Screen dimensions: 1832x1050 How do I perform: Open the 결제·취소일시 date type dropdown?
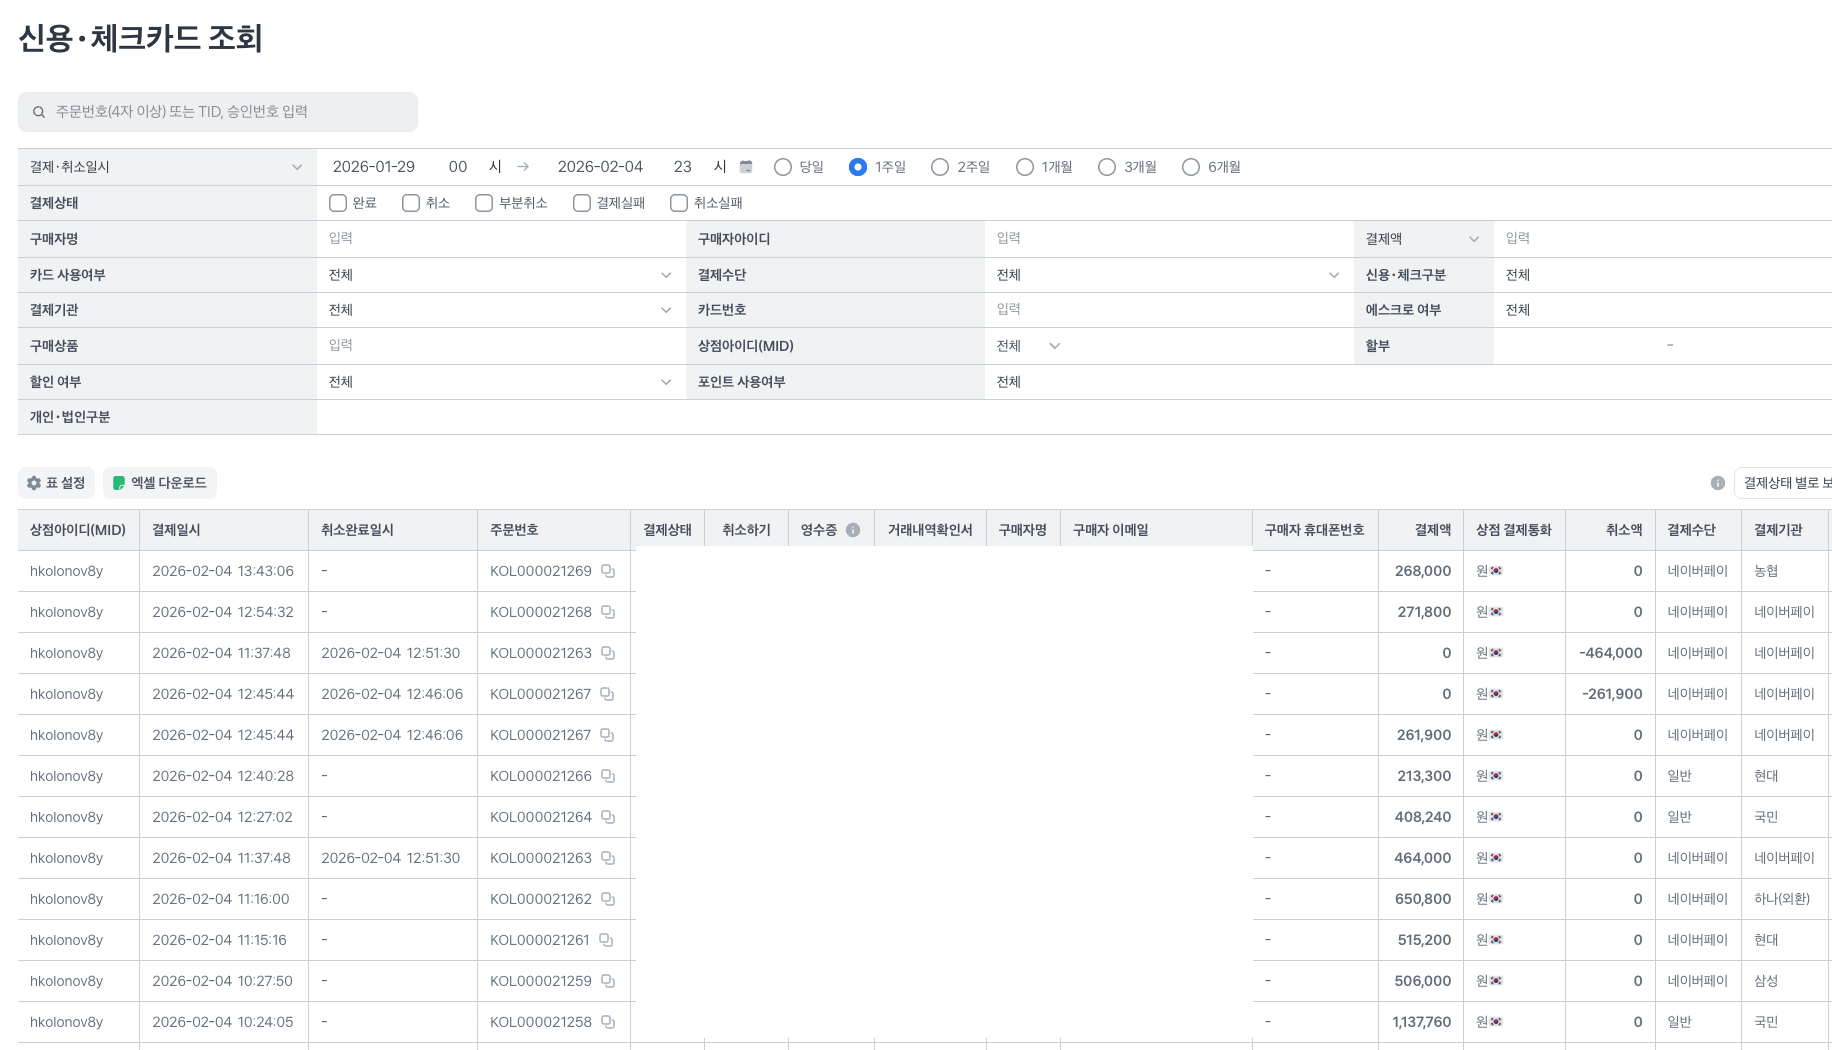pyautogui.click(x=167, y=167)
